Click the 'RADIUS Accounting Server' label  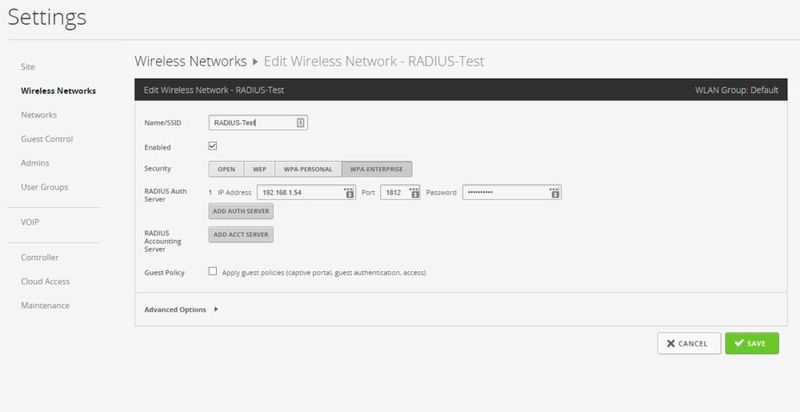(163, 241)
